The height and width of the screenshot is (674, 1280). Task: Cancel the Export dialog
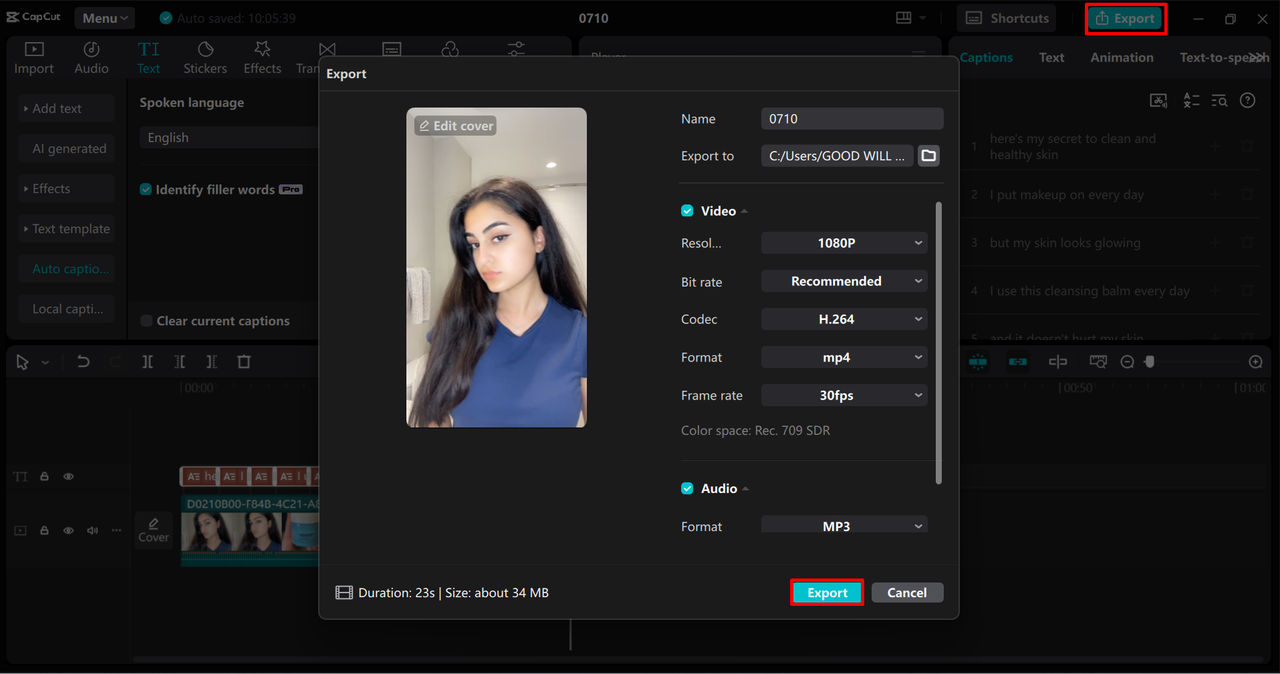(907, 593)
